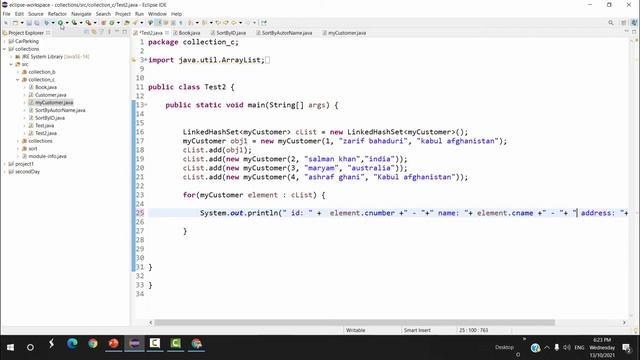The height and width of the screenshot is (360, 640).
Task: Open the Refactor menu
Action: pos(57,14)
